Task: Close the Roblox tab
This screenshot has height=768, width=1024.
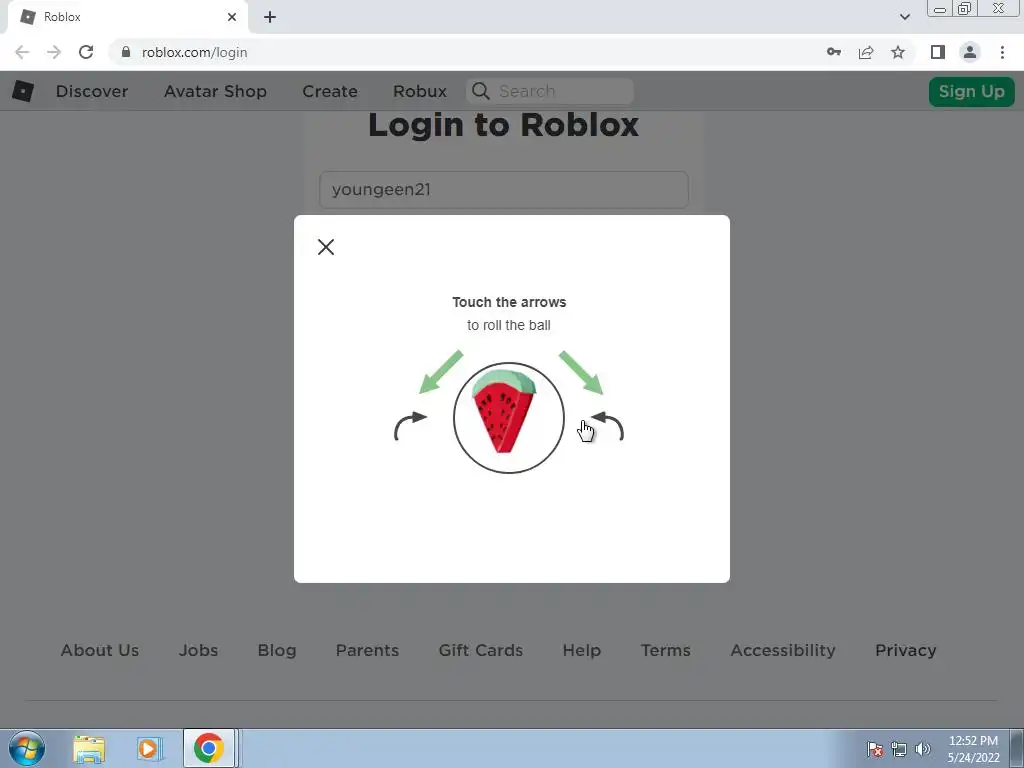Action: [x=232, y=17]
